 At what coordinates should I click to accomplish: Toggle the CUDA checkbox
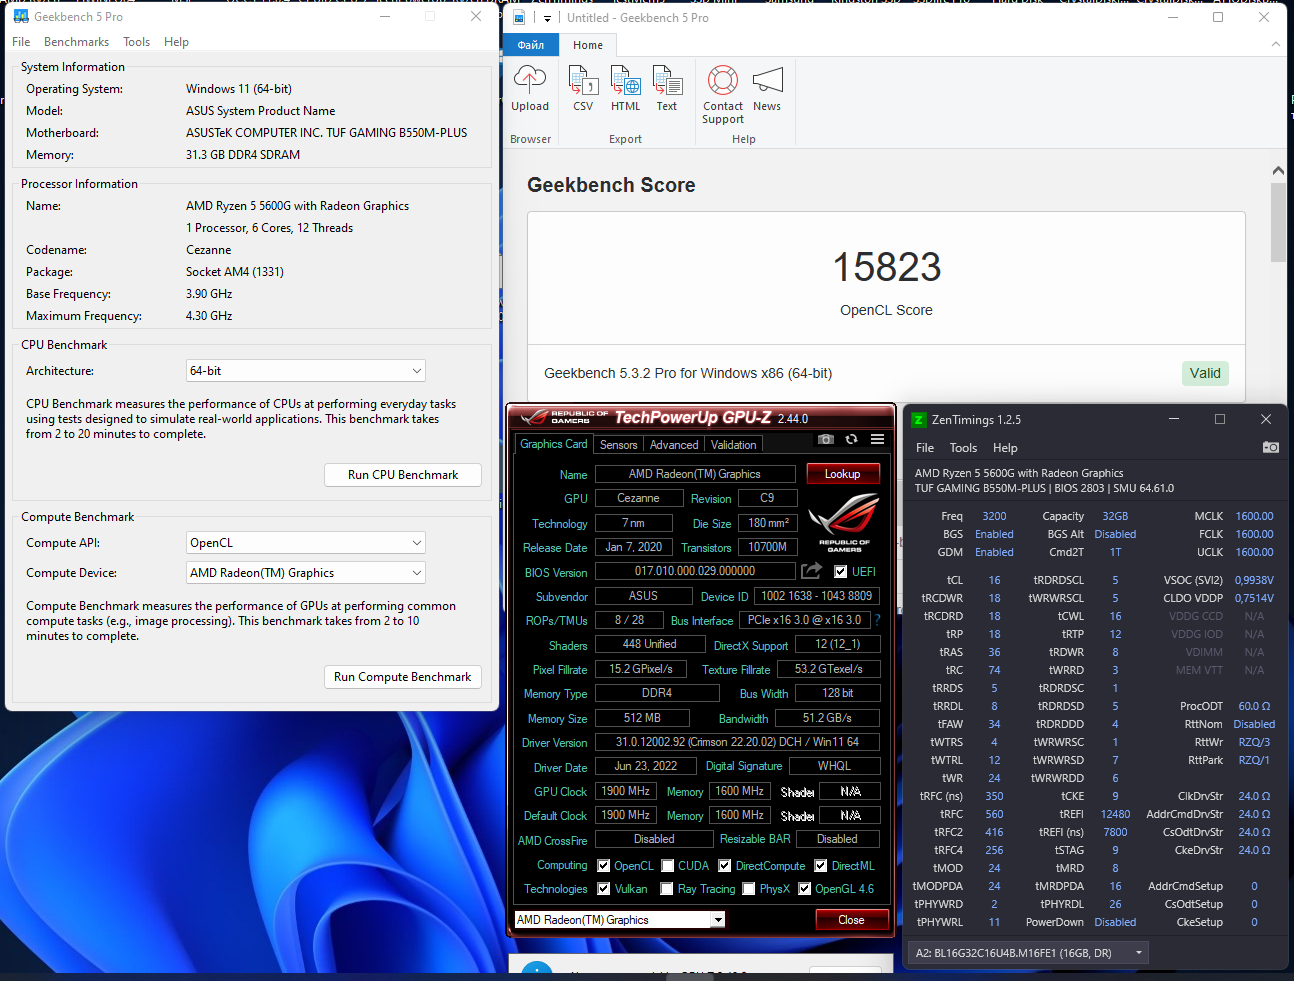[x=667, y=866]
